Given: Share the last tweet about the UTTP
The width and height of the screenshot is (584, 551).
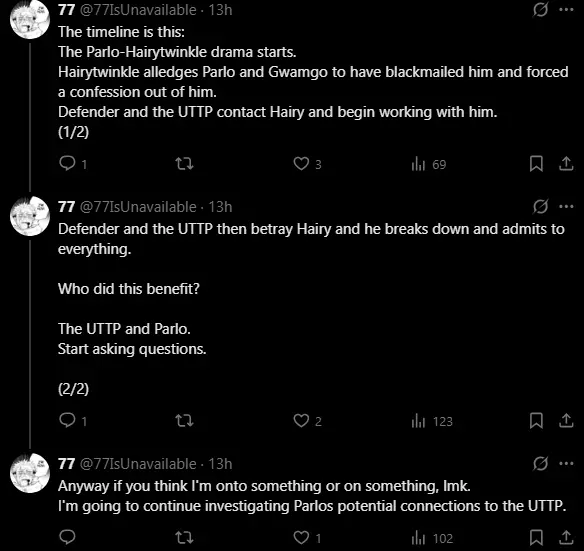Looking at the screenshot, I should point(566,537).
